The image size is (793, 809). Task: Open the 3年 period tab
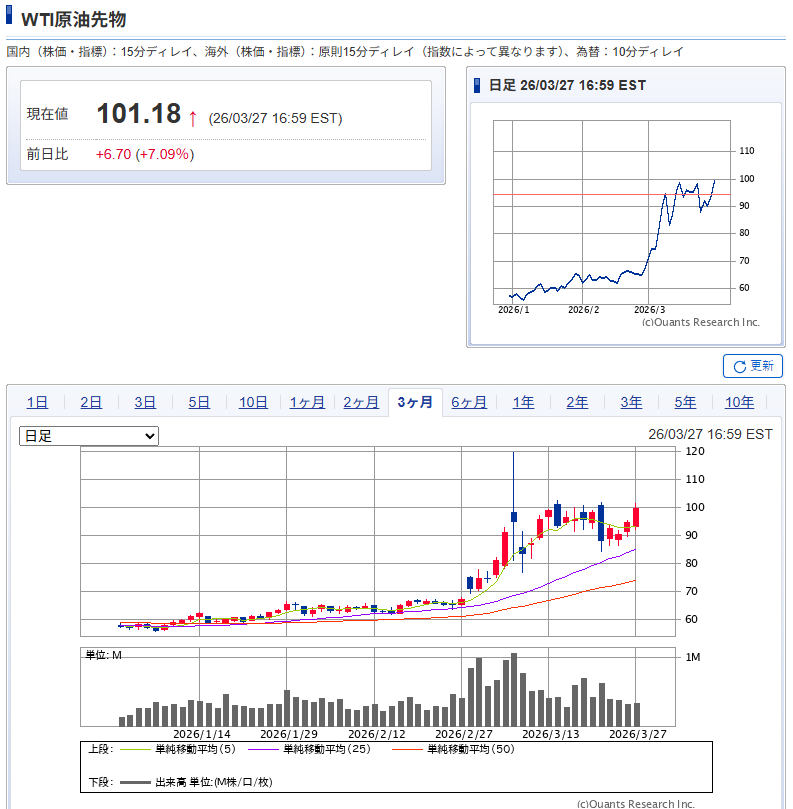tap(631, 402)
